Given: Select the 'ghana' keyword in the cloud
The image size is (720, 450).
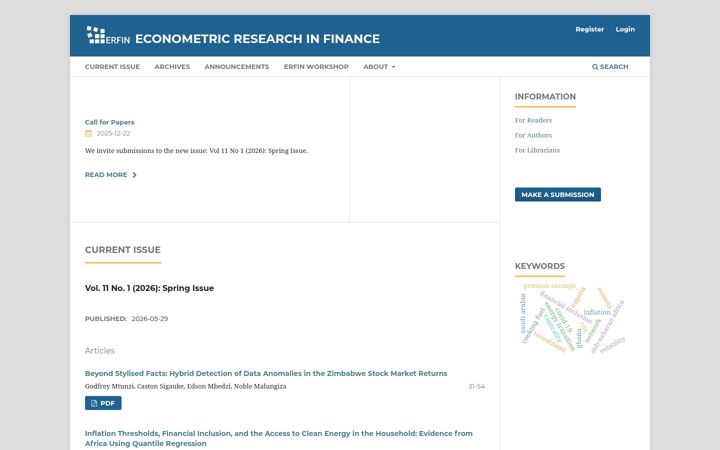Looking at the screenshot, I should [x=579, y=338].
